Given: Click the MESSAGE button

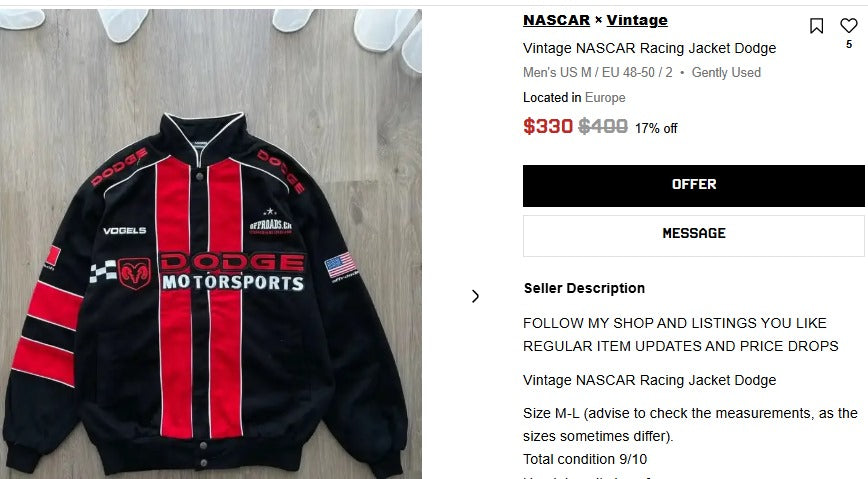Looking at the screenshot, I should click(693, 234).
